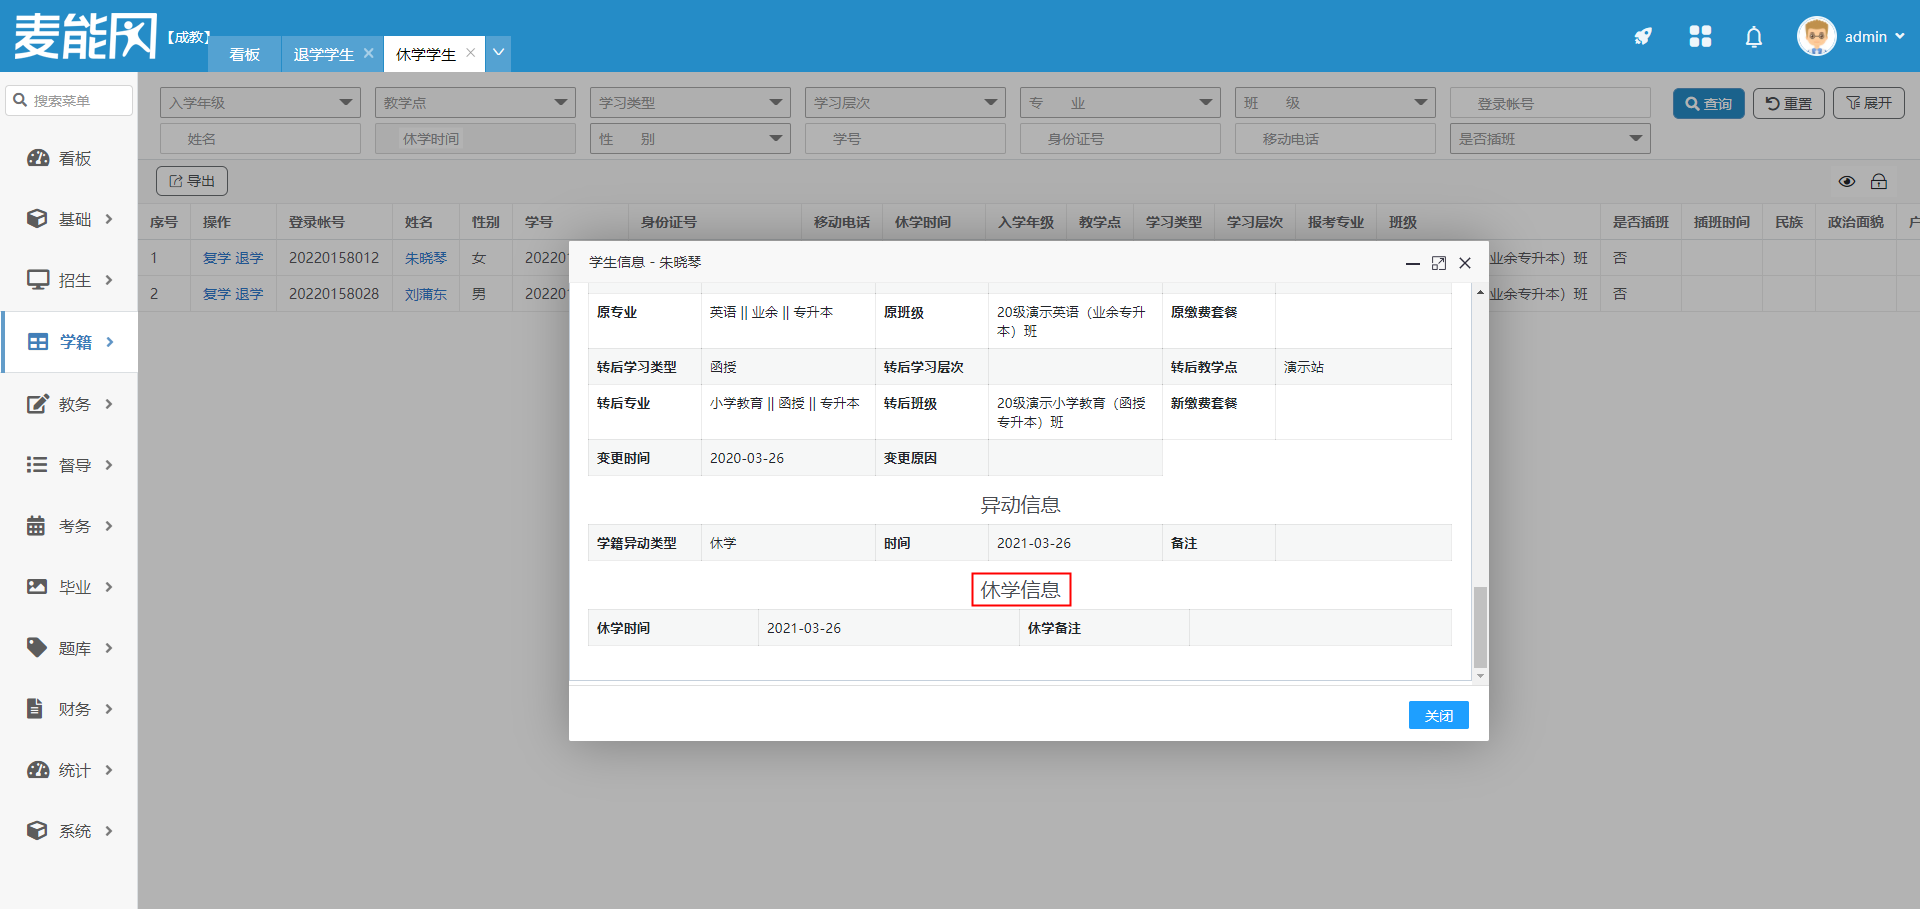The image size is (1920, 909).
Task: Click the dialog vertical scrollbar thumb
Action: tap(1480, 626)
